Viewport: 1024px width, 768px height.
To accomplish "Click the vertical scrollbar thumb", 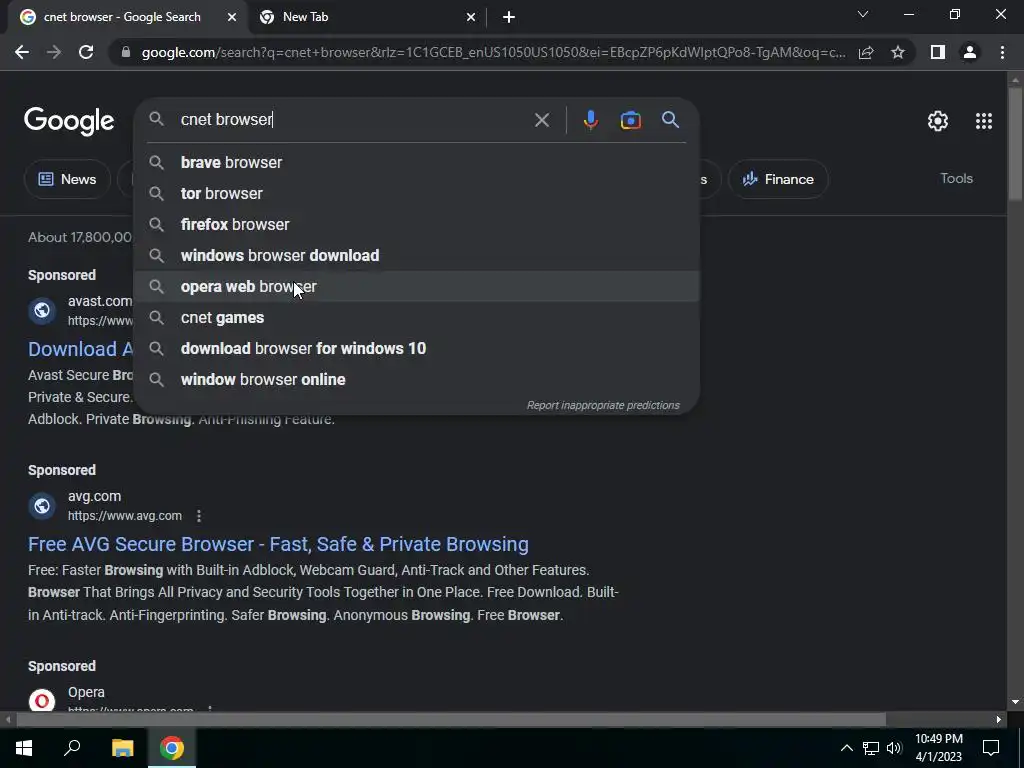I will pos(1015,144).
